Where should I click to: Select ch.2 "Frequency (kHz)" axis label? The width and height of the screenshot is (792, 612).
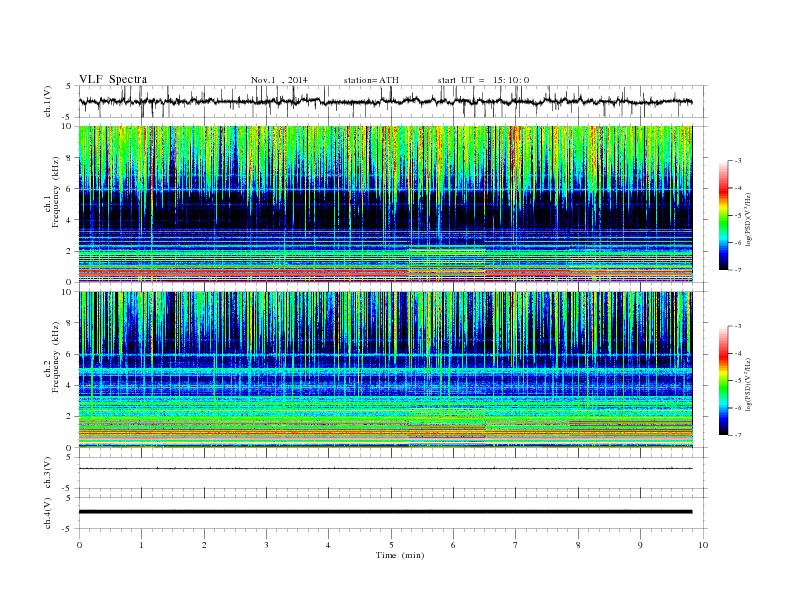coord(56,357)
